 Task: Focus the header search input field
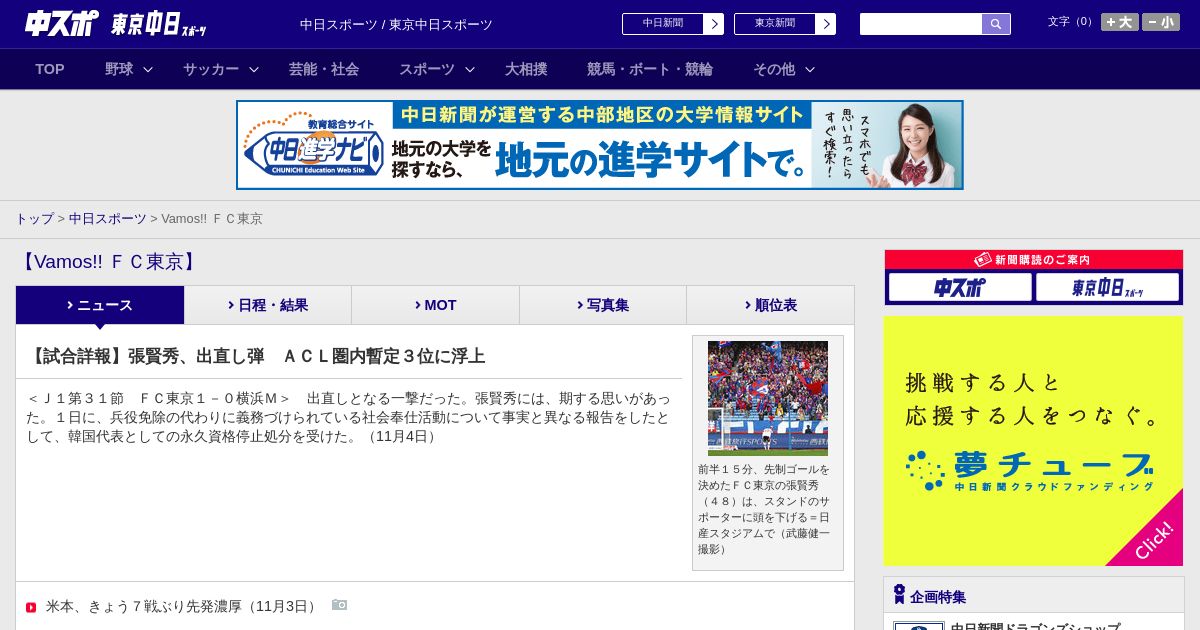(x=921, y=24)
